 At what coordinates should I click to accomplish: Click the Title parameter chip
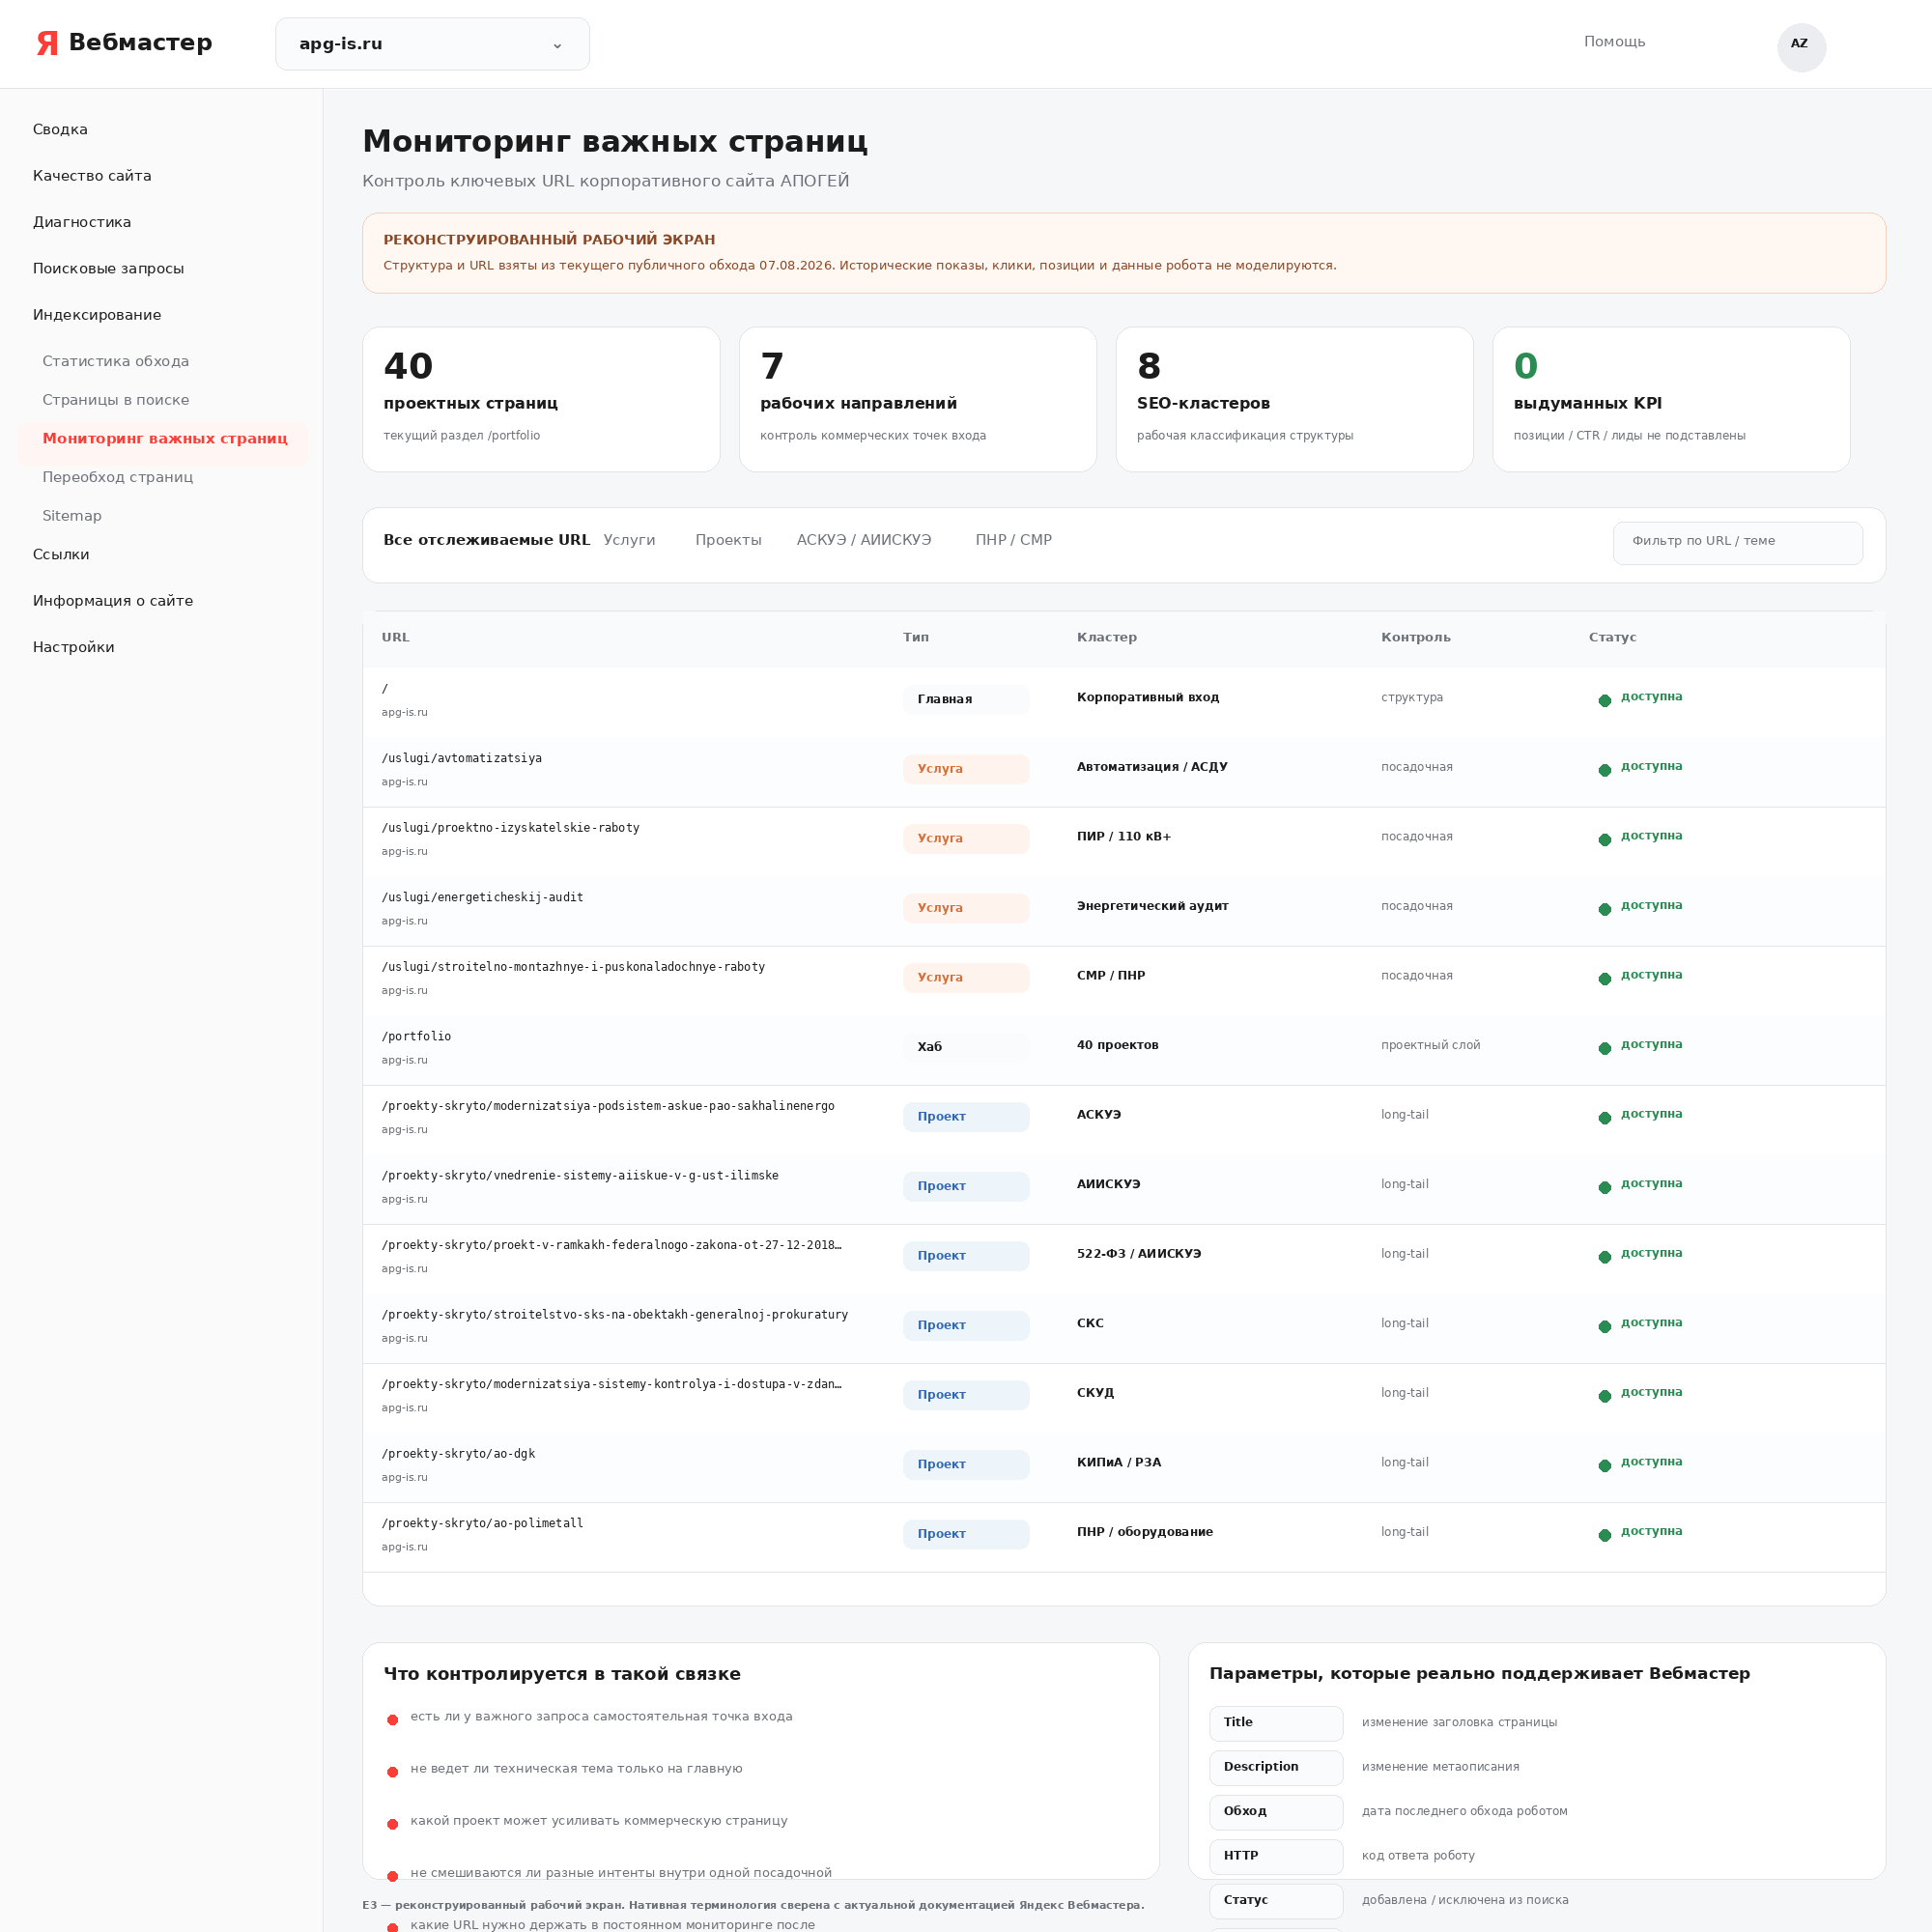1276,1723
